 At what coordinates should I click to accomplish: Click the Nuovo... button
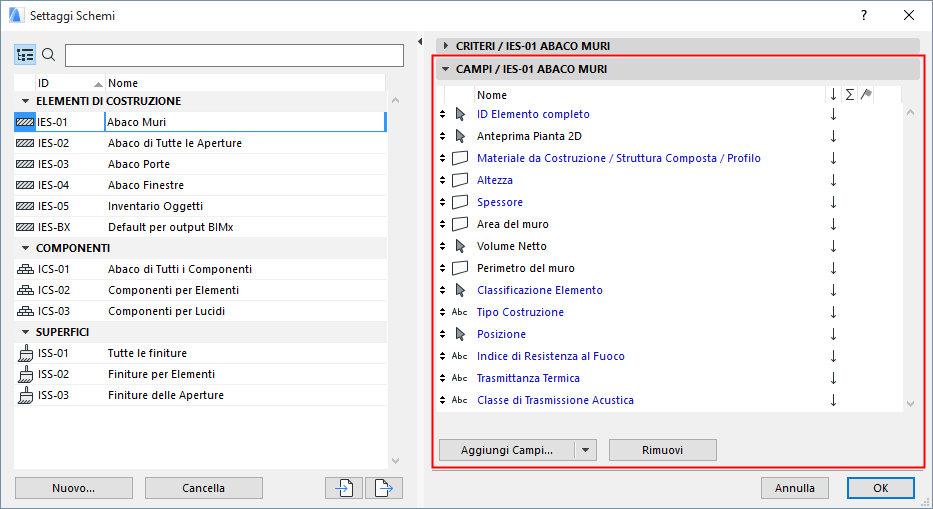[x=74, y=488]
